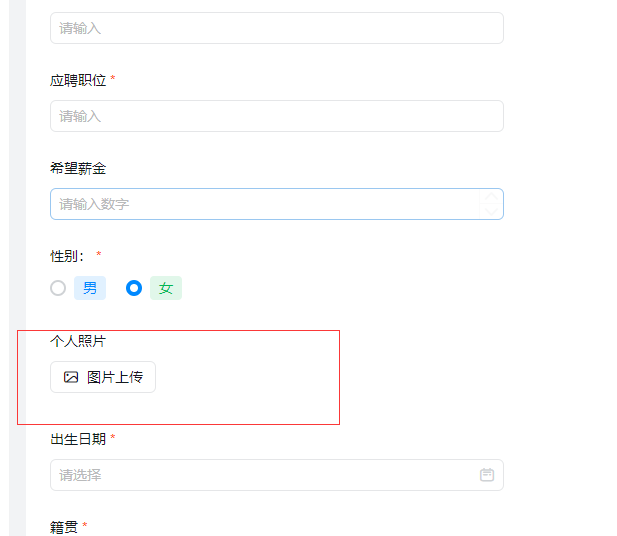Focus the 应聘职位 input field
The width and height of the screenshot is (617, 536).
pyautogui.click(x=277, y=116)
